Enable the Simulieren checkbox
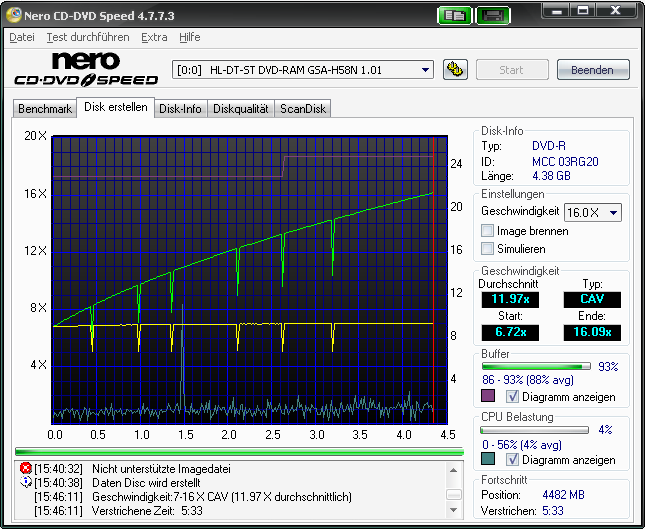The image size is (645, 529). pos(487,248)
